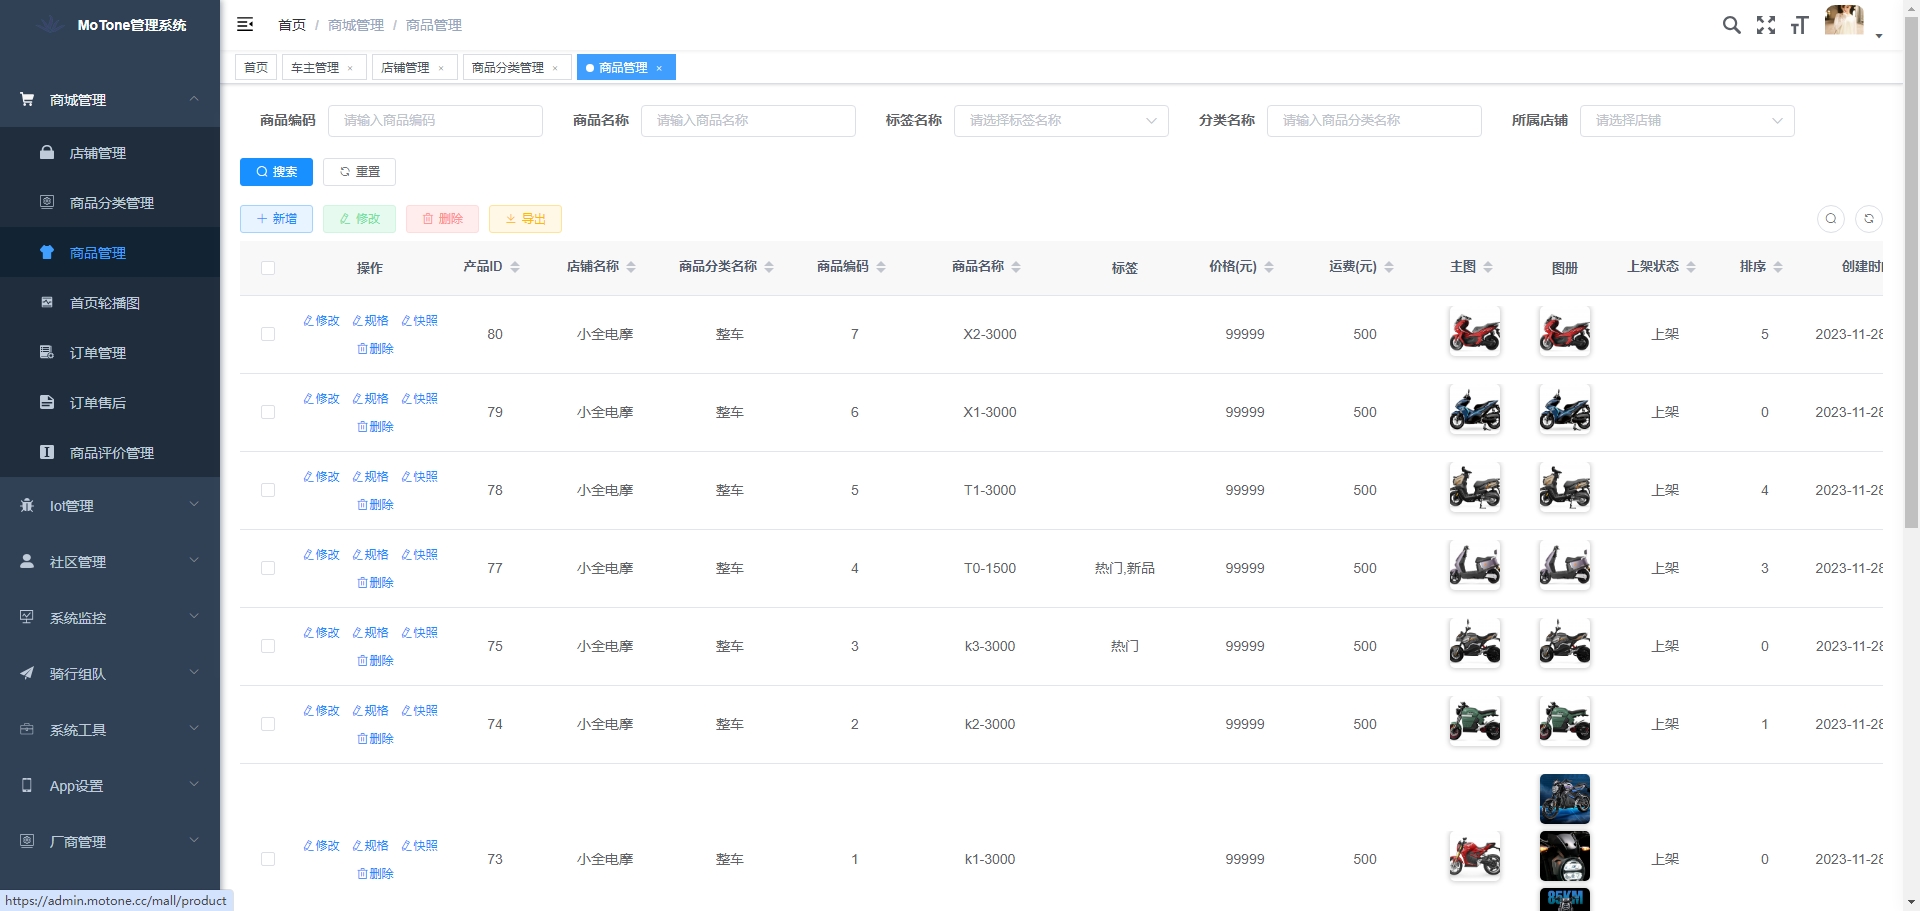This screenshot has height=911, width=1920.
Task: Select the checkbox for product ID 78
Action: tap(268, 490)
